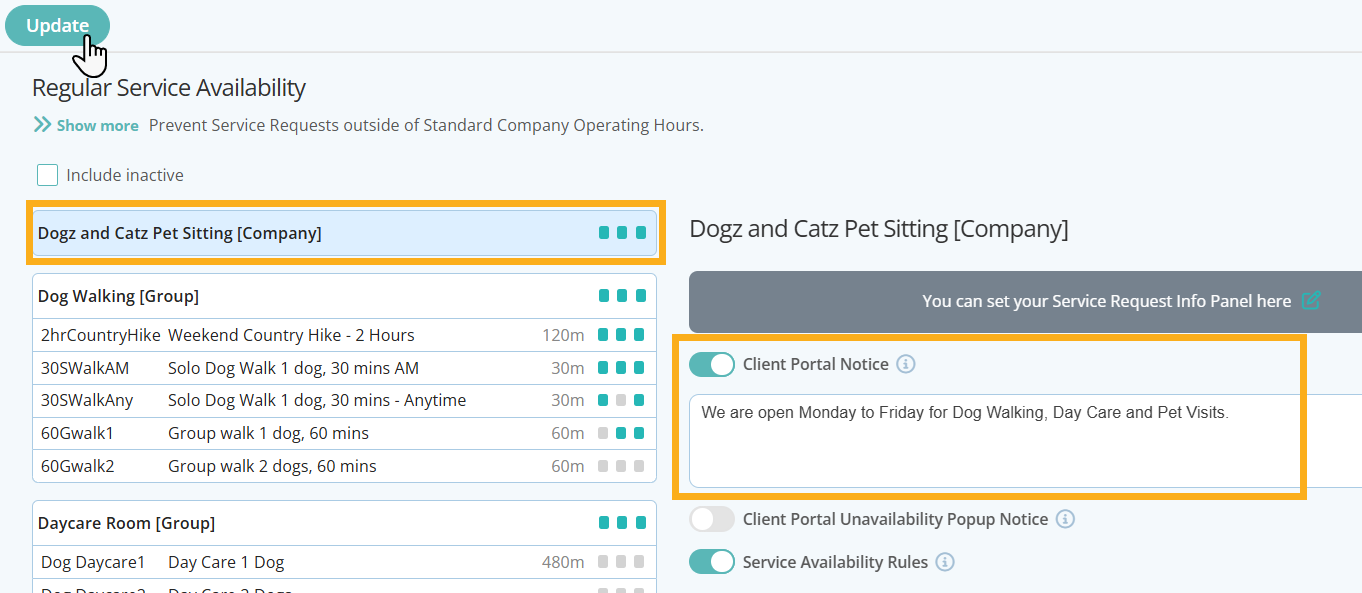Image resolution: width=1362 pixels, height=593 pixels.
Task: Open info icon beside Unavailability Popup Notice
Action: click(x=1065, y=519)
